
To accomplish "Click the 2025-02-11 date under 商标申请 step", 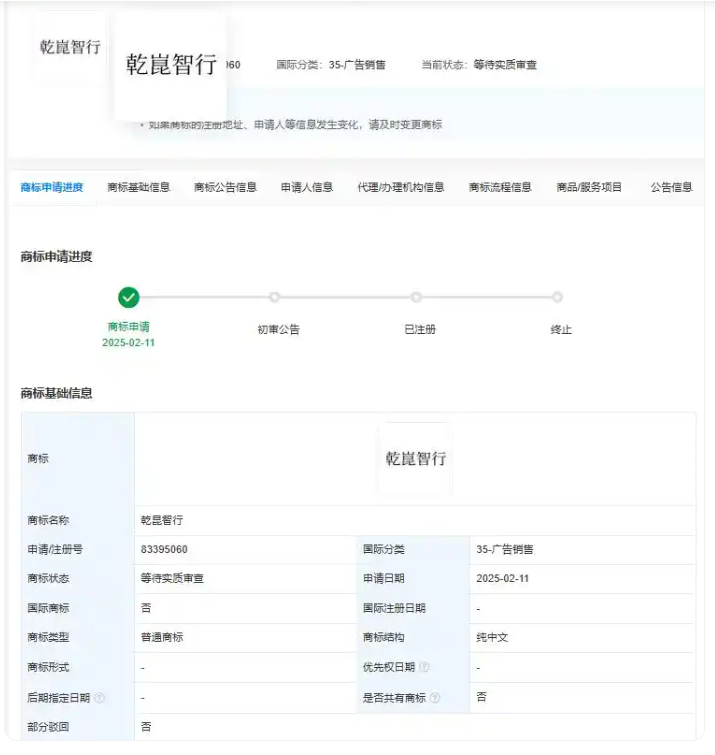I will (129, 343).
